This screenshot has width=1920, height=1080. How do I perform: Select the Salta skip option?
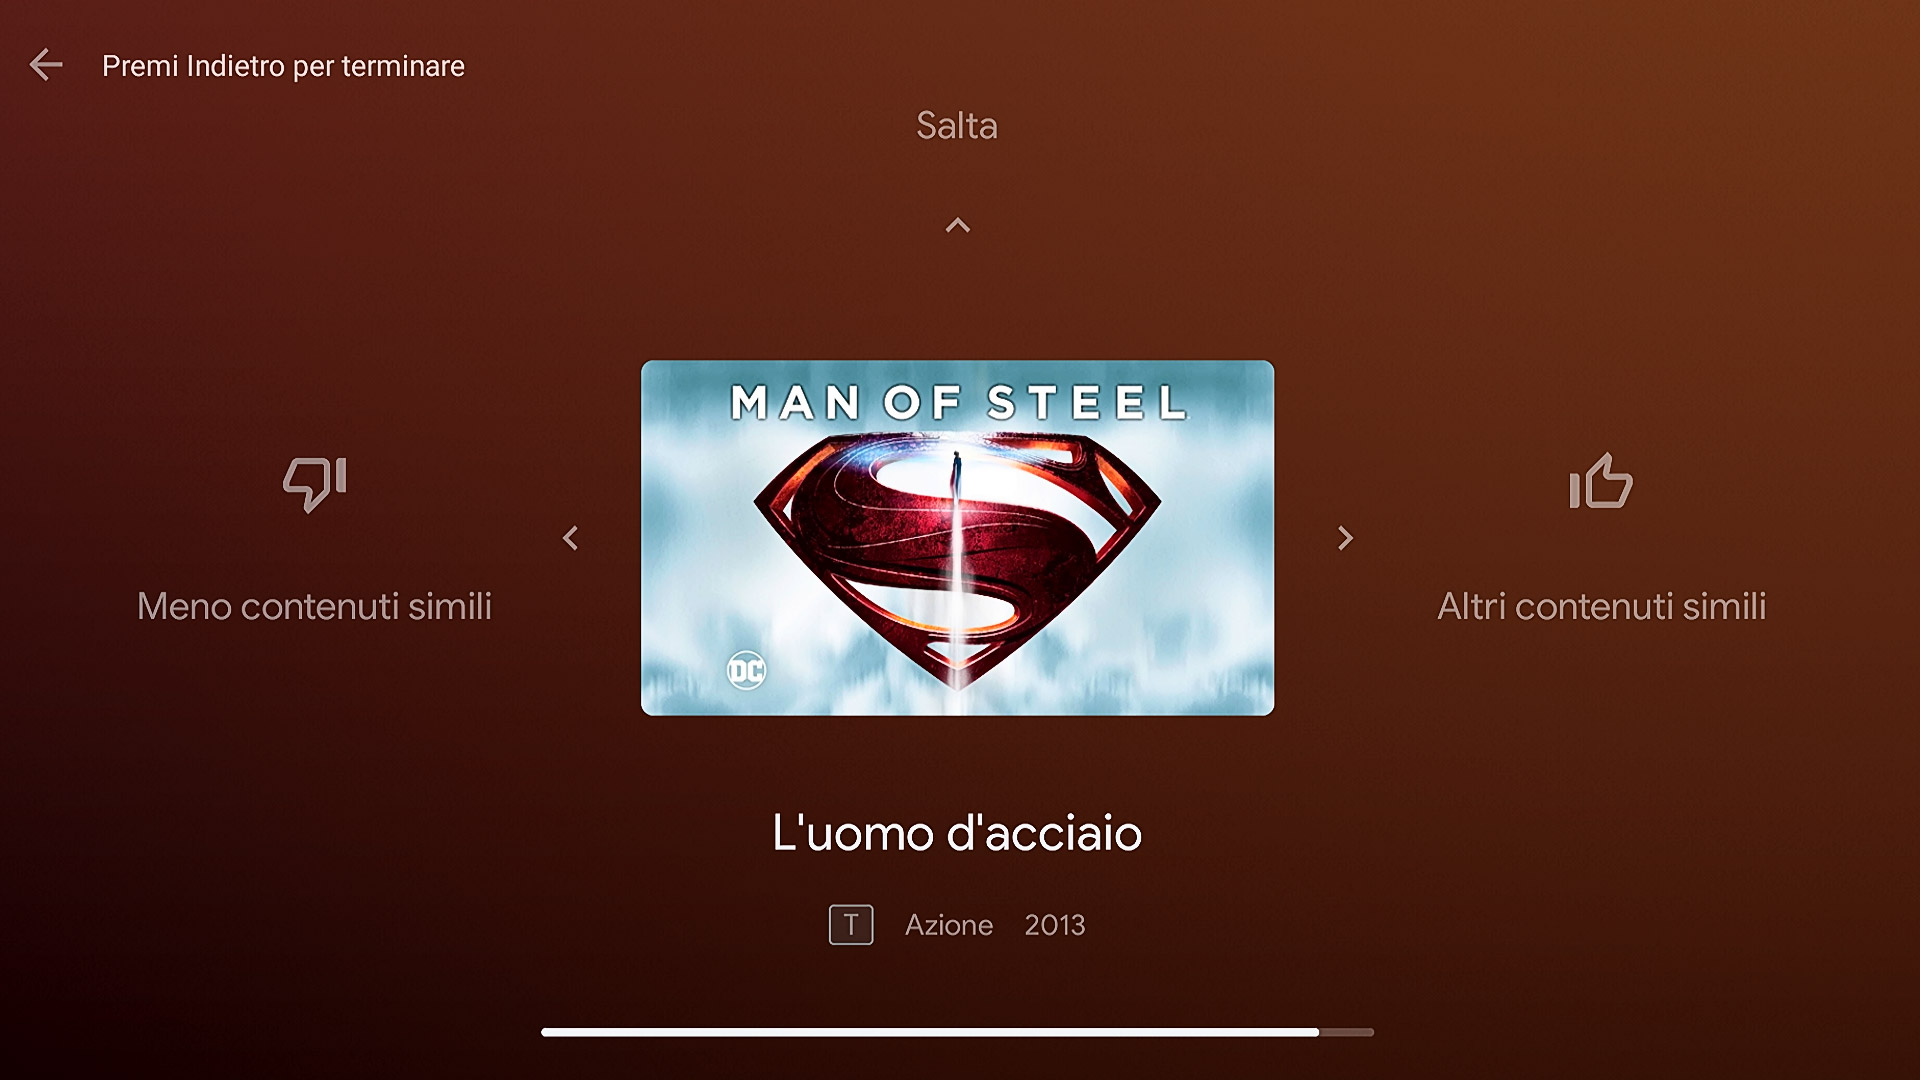coord(957,126)
